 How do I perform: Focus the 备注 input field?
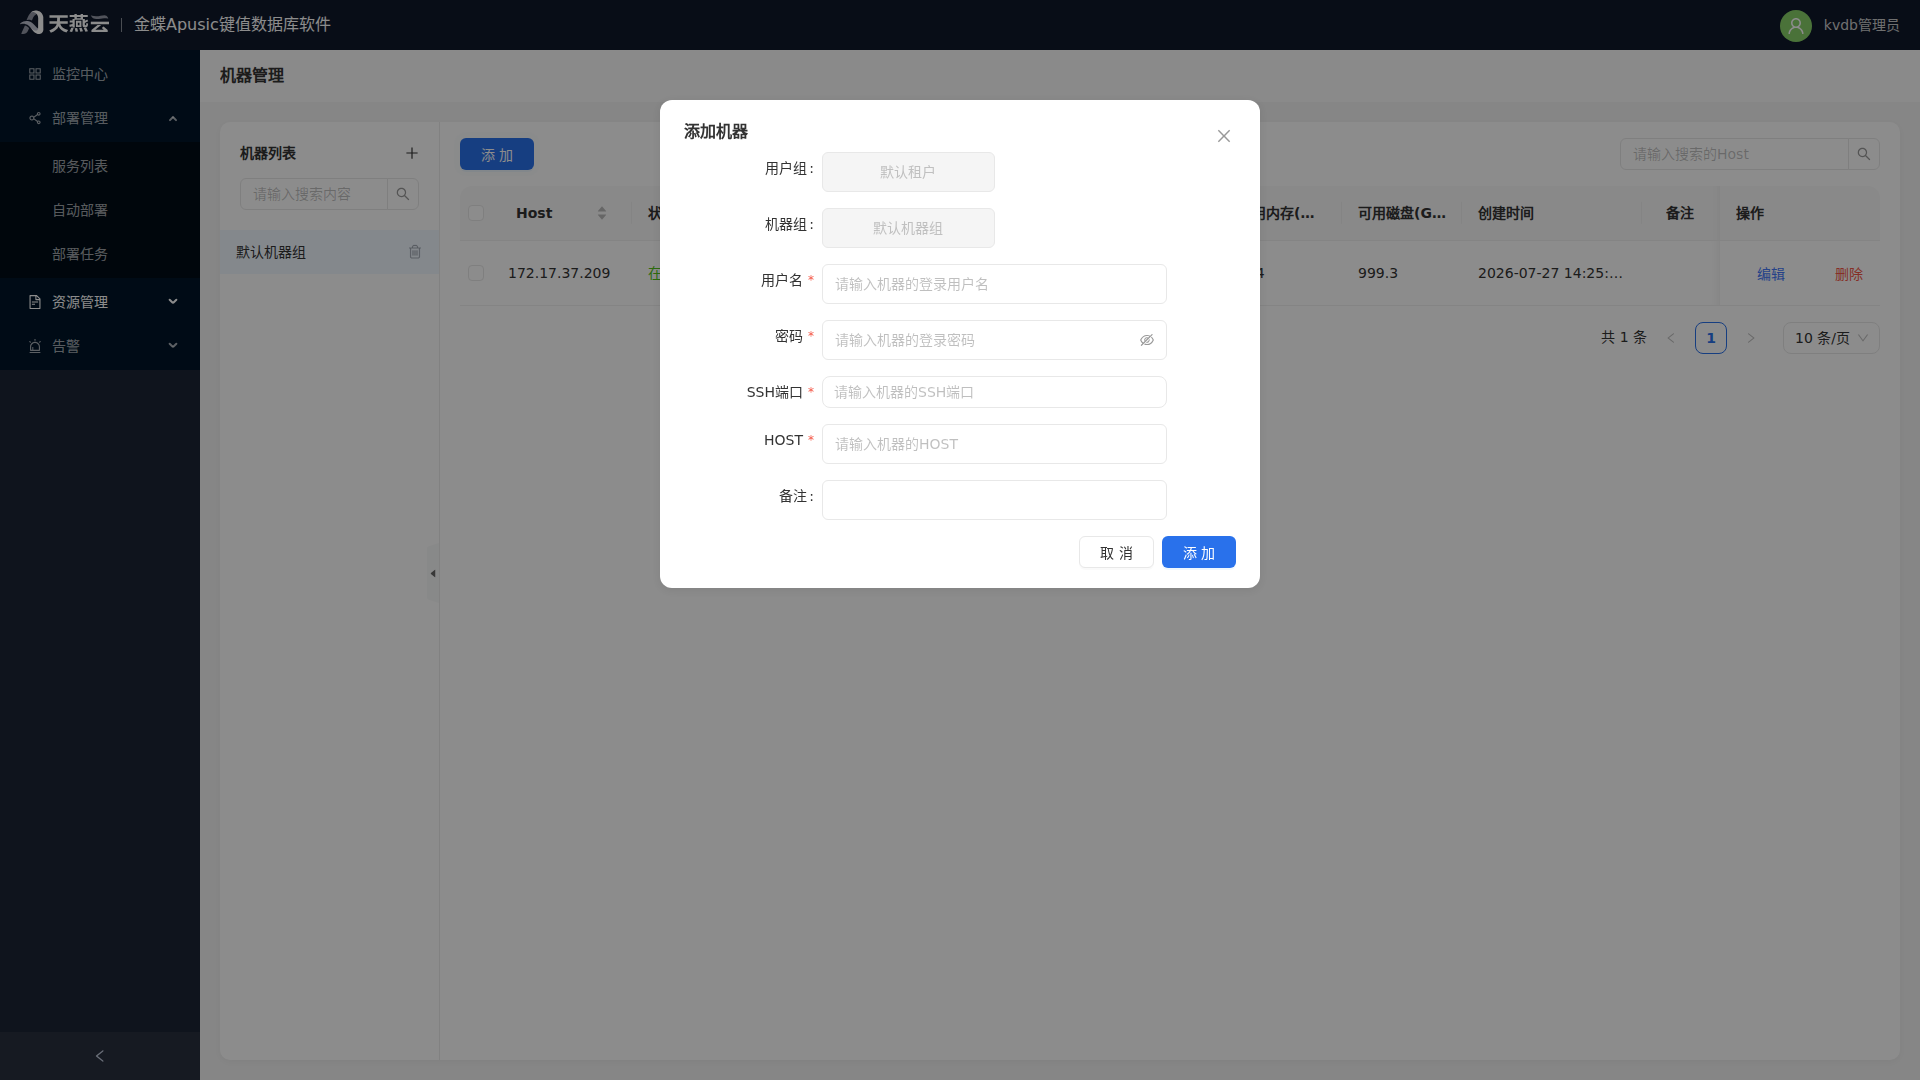[x=994, y=500]
